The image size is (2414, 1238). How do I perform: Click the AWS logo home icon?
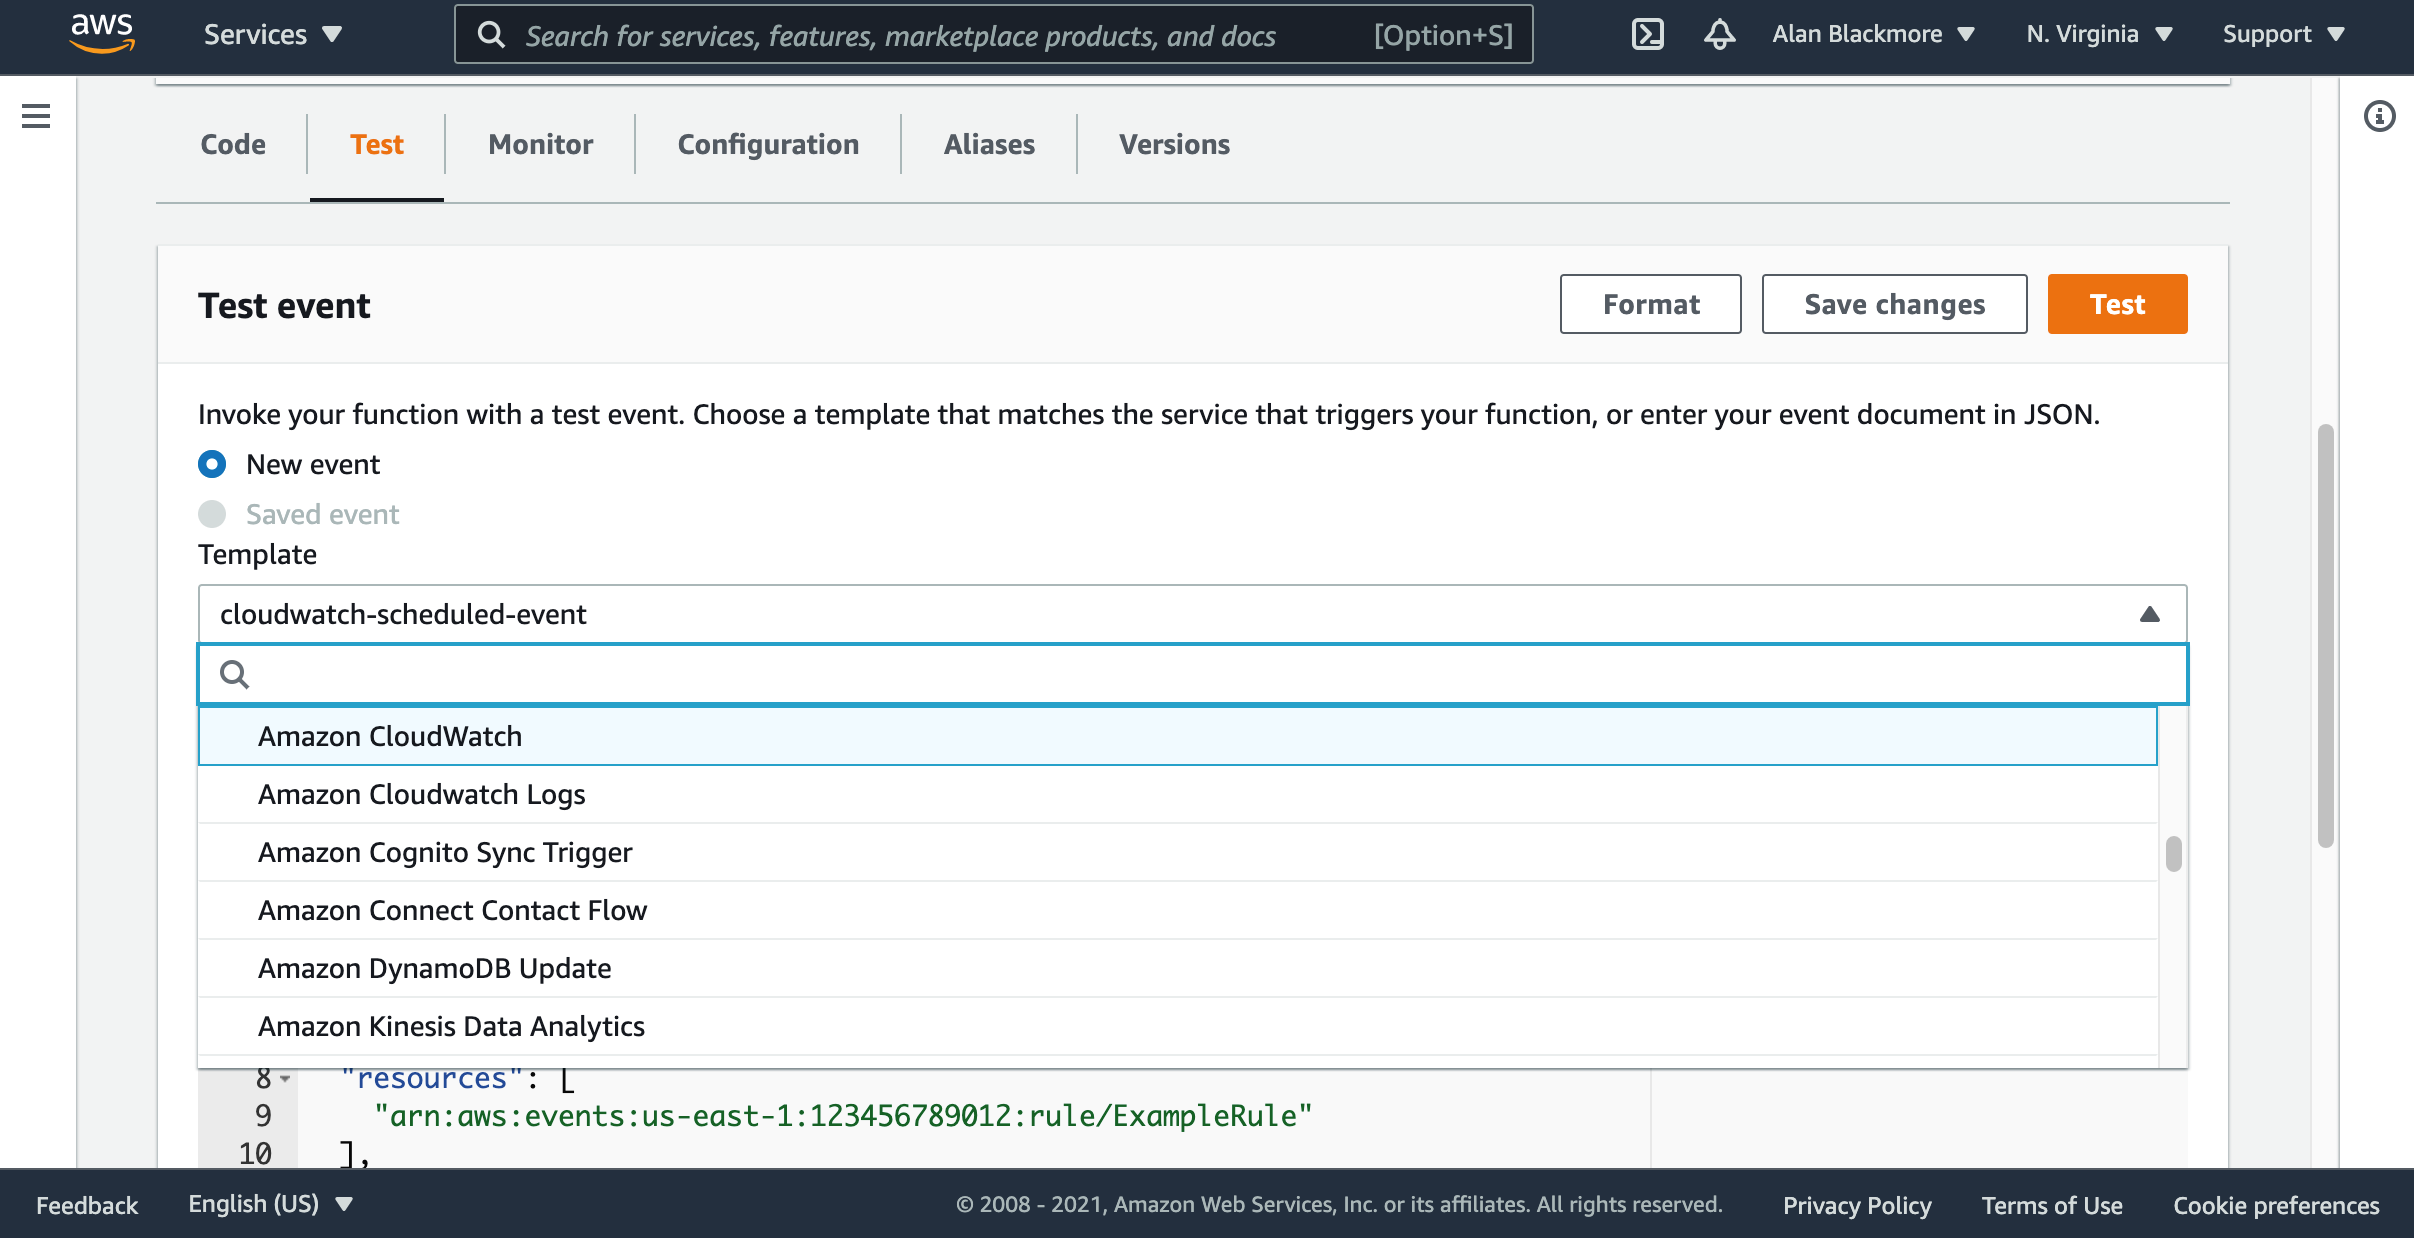(x=102, y=33)
